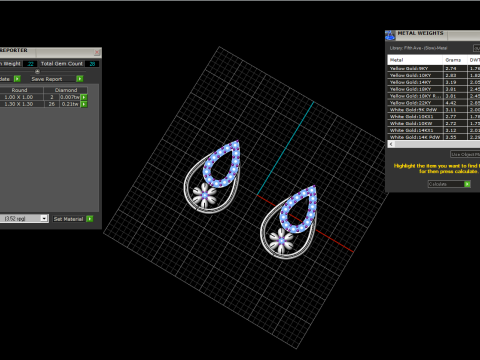
Task: Click the gem weight .22 value field
Action: click(x=30, y=64)
